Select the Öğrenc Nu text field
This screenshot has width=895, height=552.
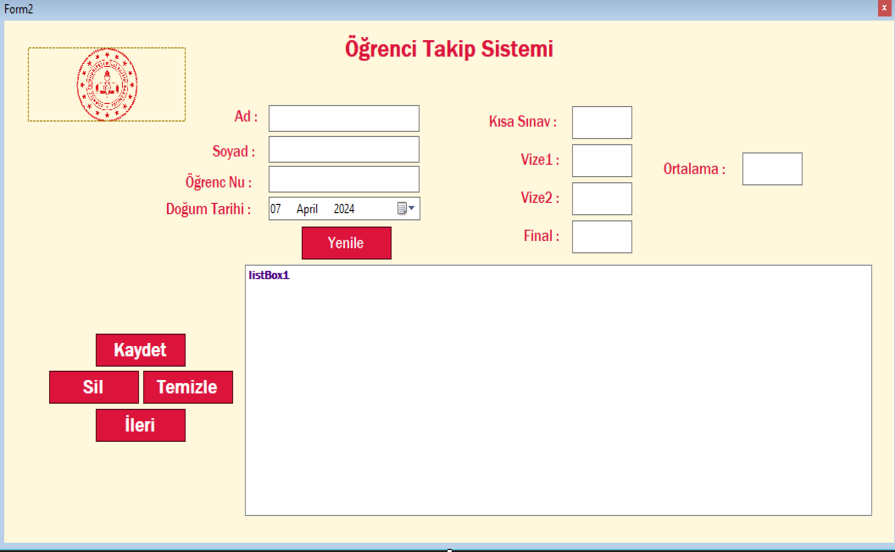(x=343, y=179)
